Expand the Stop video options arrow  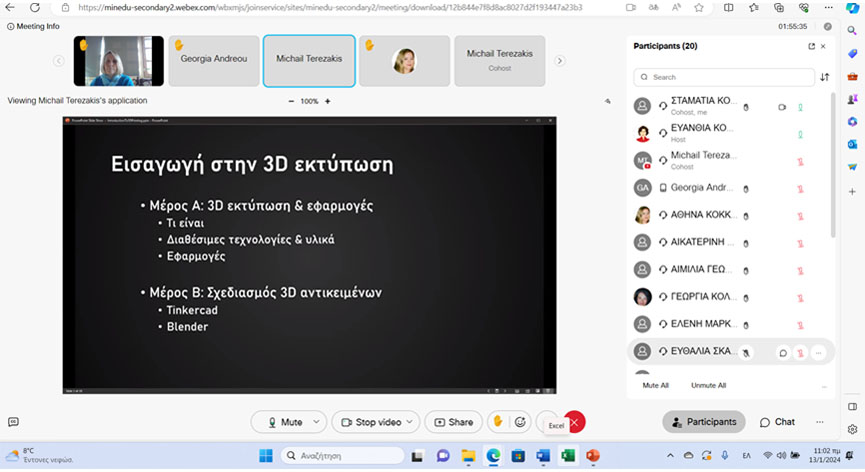coord(410,422)
